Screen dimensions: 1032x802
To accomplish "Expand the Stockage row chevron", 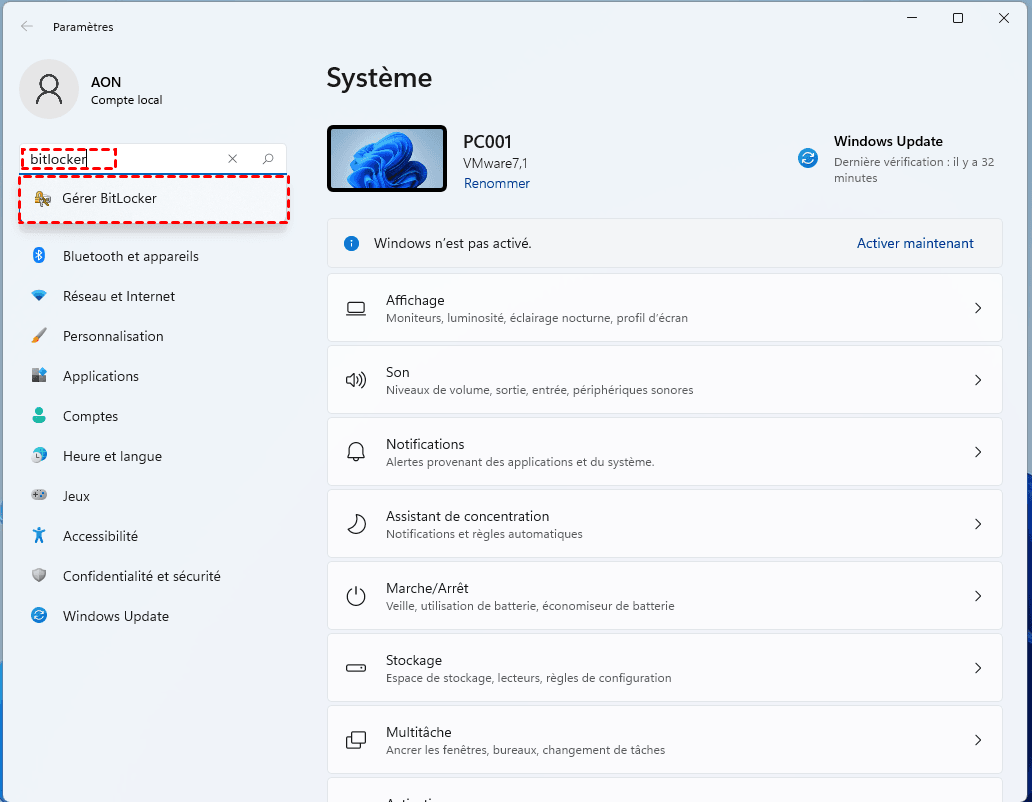I will click(x=978, y=668).
